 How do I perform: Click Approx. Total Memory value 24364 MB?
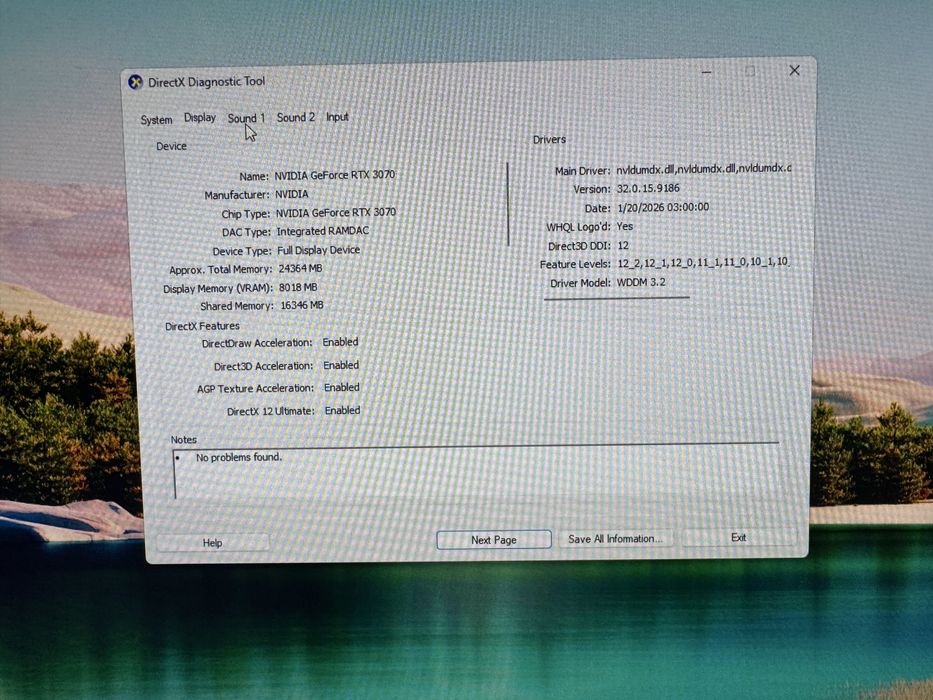pyautogui.click(x=300, y=268)
